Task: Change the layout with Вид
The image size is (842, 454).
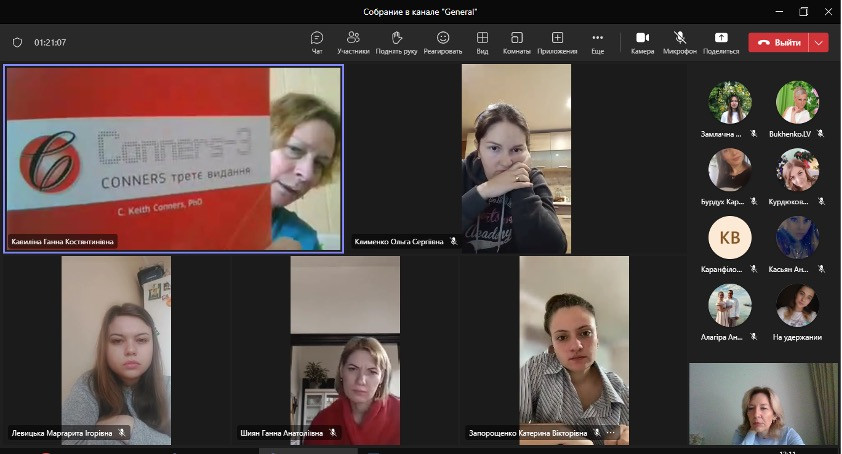Action: point(482,42)
